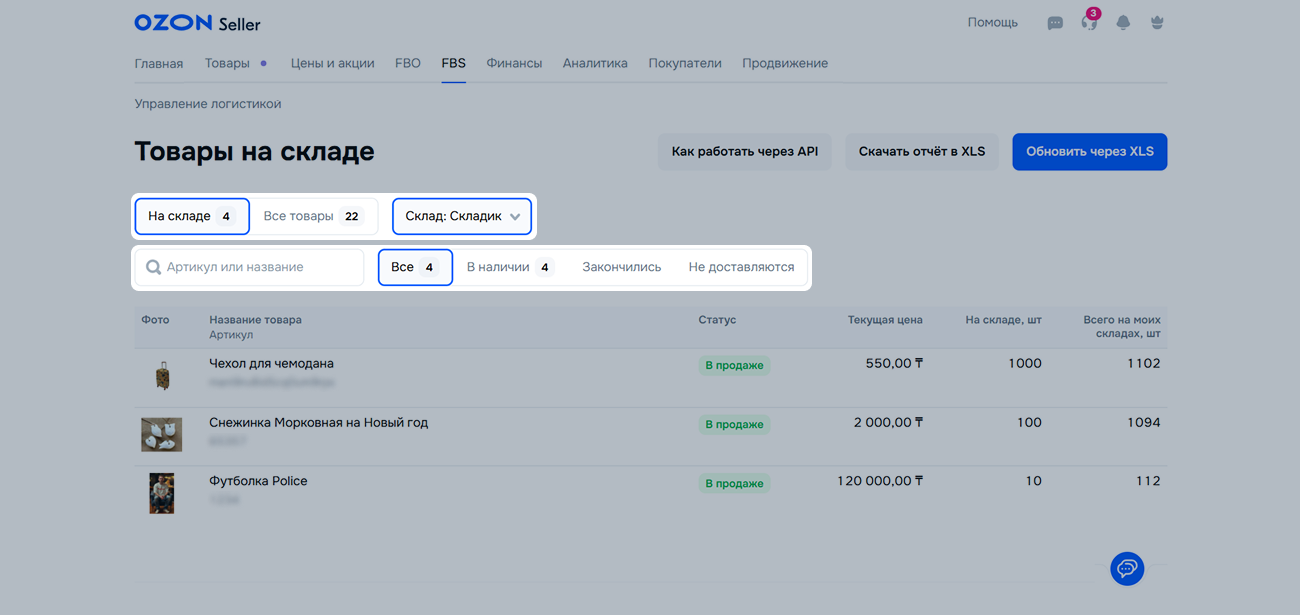
Task: Expand the Склад: Складик dropdown
Action: (462, 216)
